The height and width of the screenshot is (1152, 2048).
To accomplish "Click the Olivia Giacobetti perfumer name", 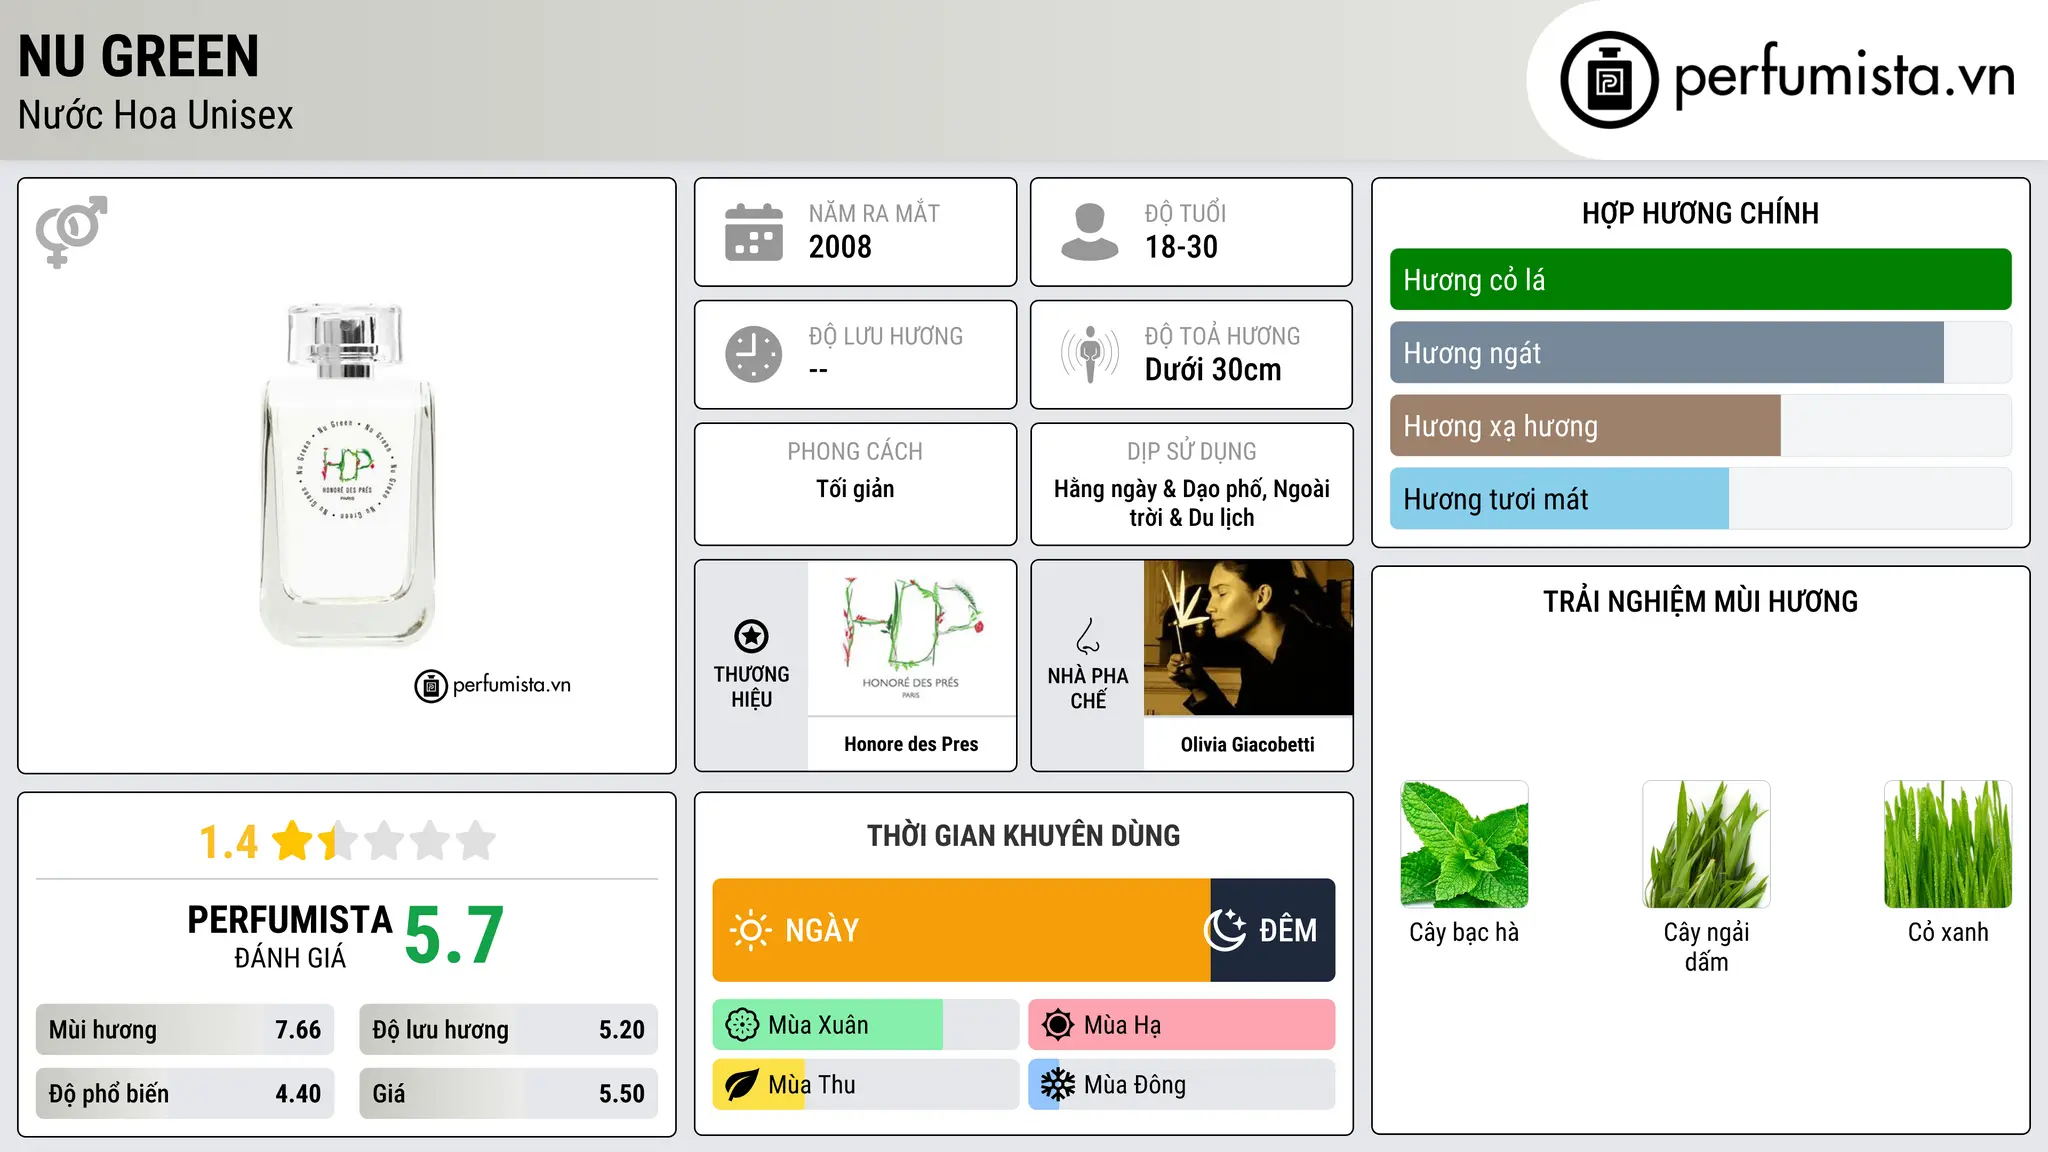I will click(1248, 744).
